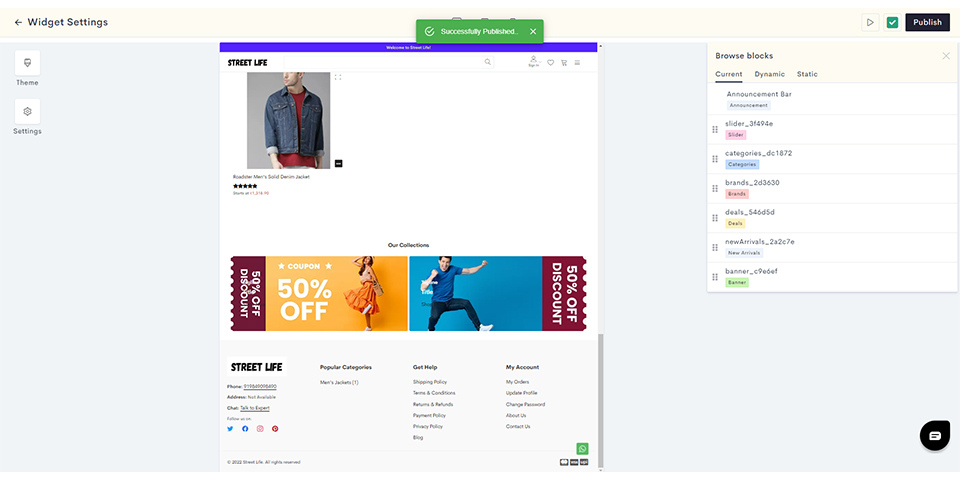Grab the drag handle of deals_546d5d
The width and height of the screenshot is (960, 480).
coord(715,218)
